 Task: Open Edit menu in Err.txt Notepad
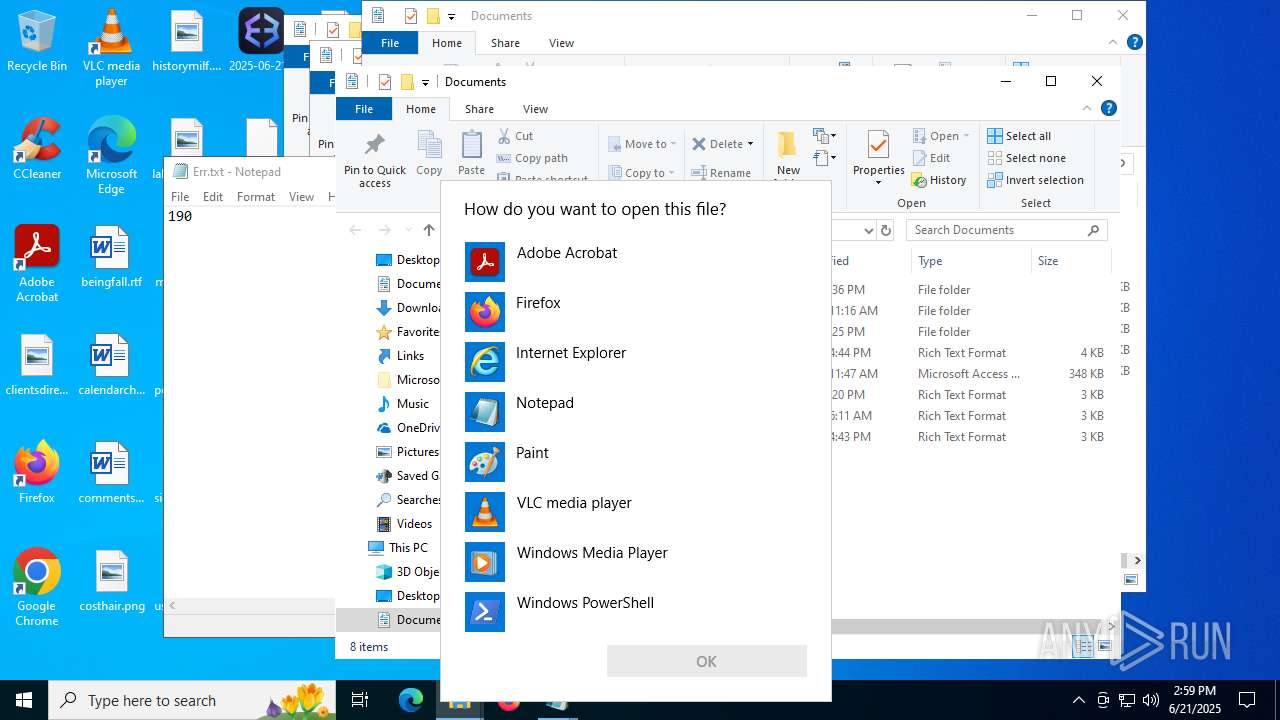[213, 197]
